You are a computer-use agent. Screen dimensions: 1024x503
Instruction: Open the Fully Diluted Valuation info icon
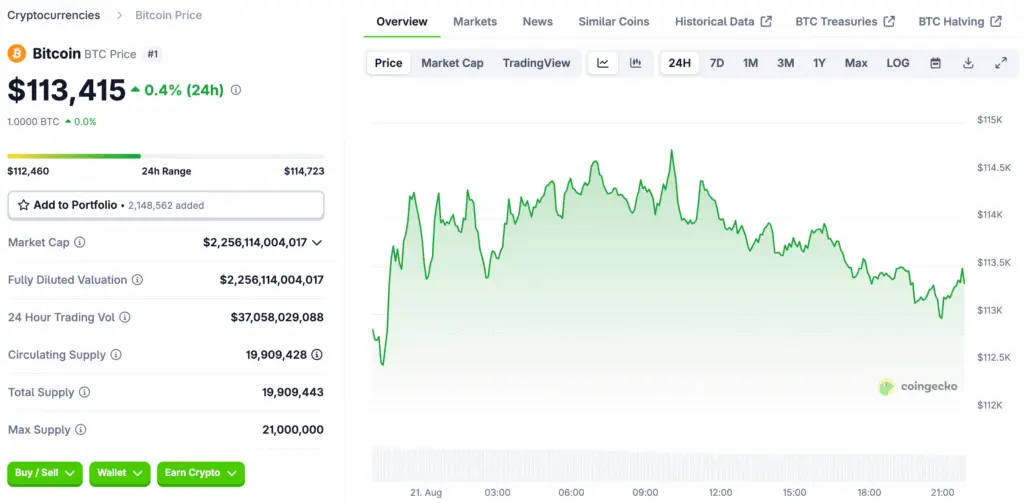pos(137,280)
